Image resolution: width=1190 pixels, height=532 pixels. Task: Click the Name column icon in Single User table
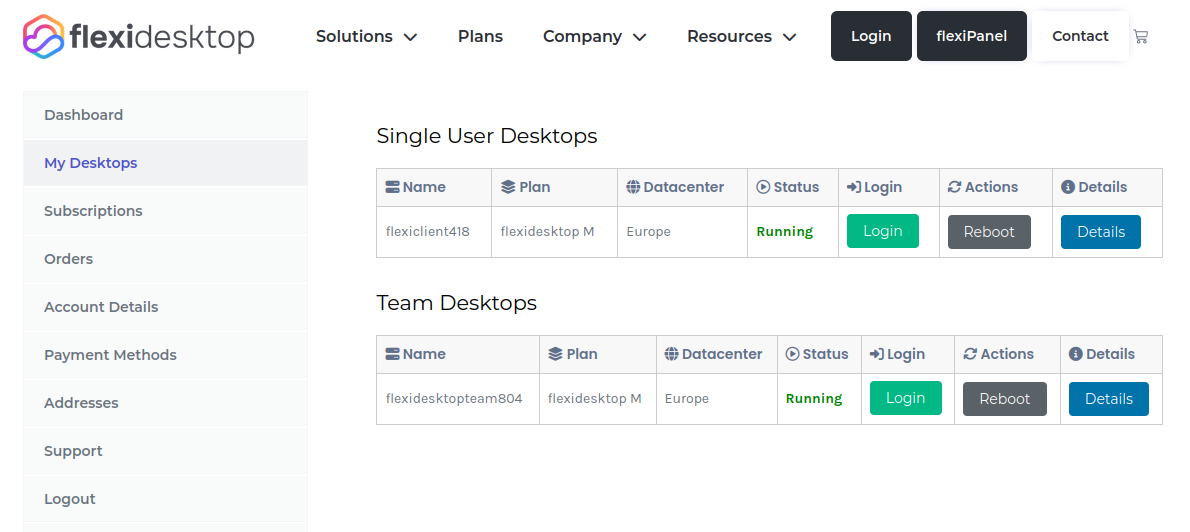(x=392, y=187)
